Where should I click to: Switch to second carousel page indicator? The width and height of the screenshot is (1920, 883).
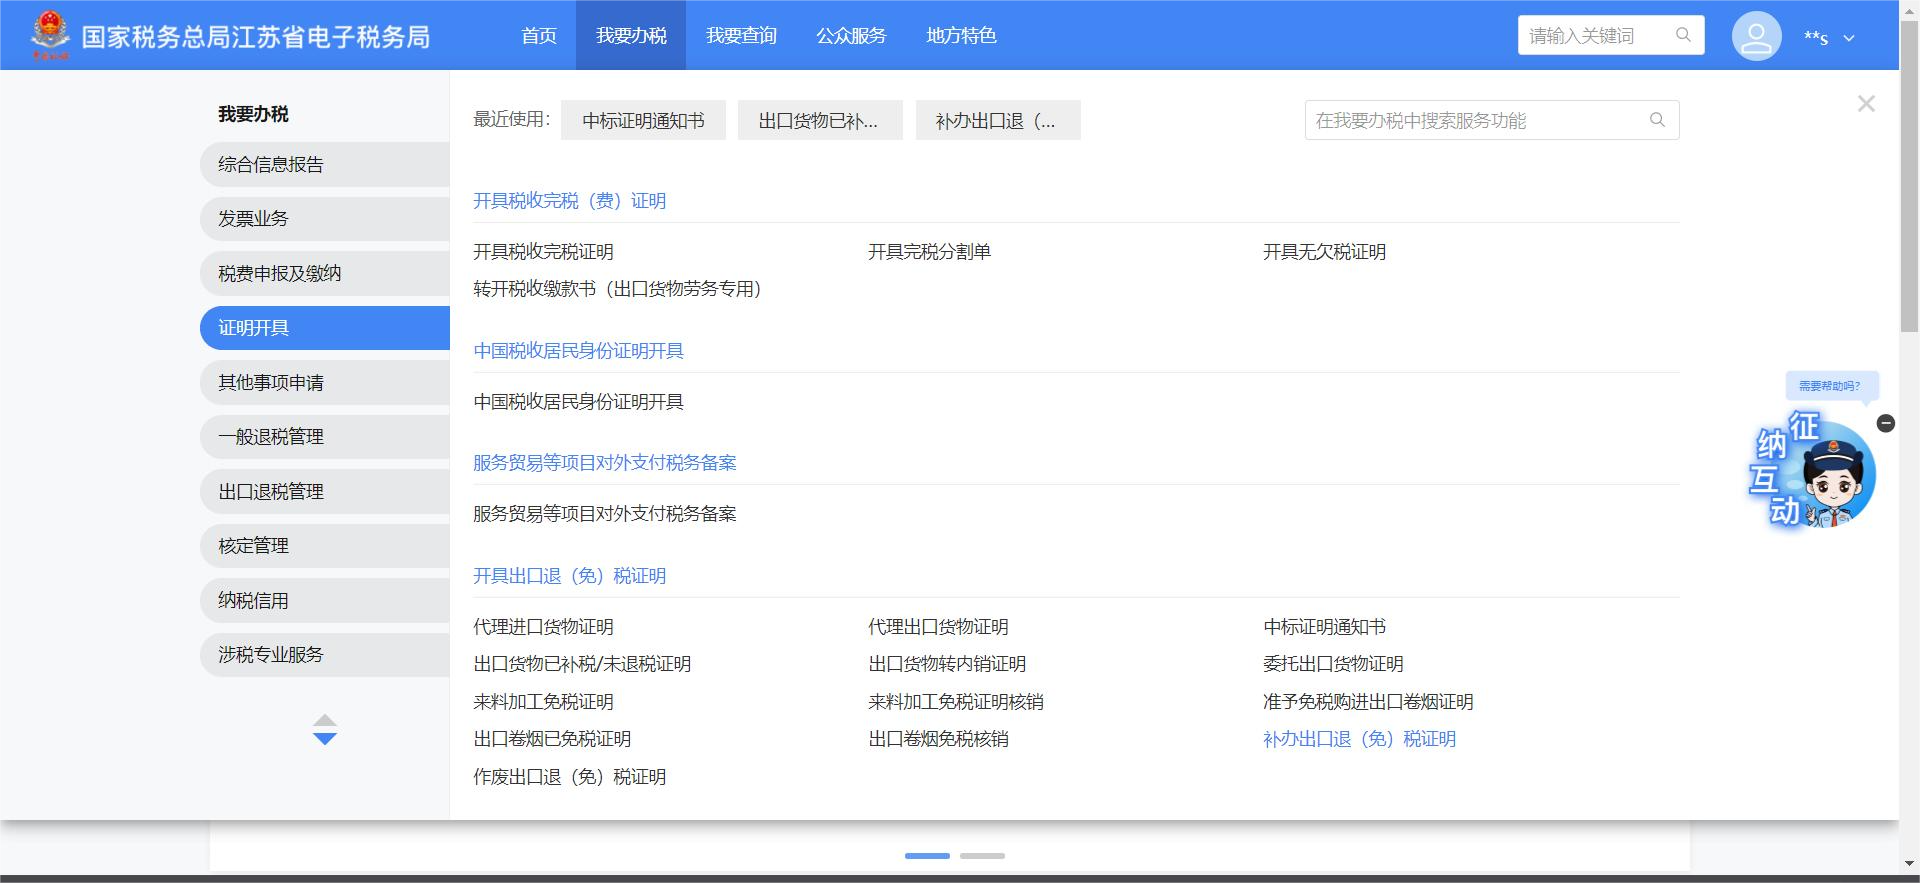pos(982,856)
